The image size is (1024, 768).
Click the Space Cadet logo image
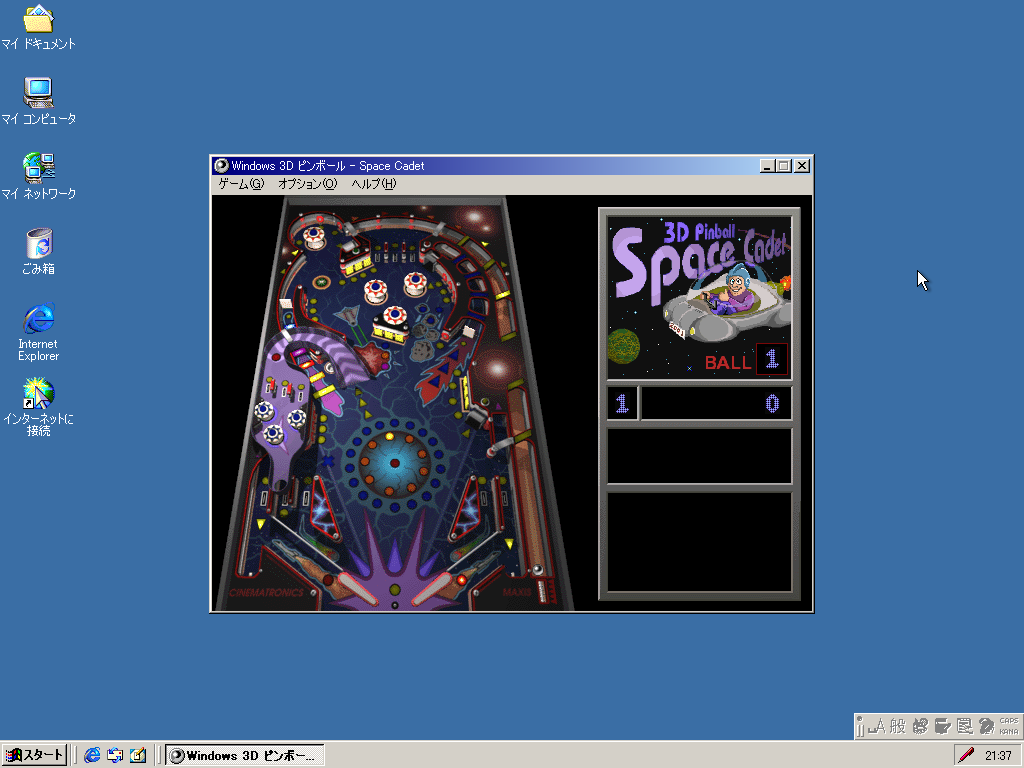click(699, 298)
